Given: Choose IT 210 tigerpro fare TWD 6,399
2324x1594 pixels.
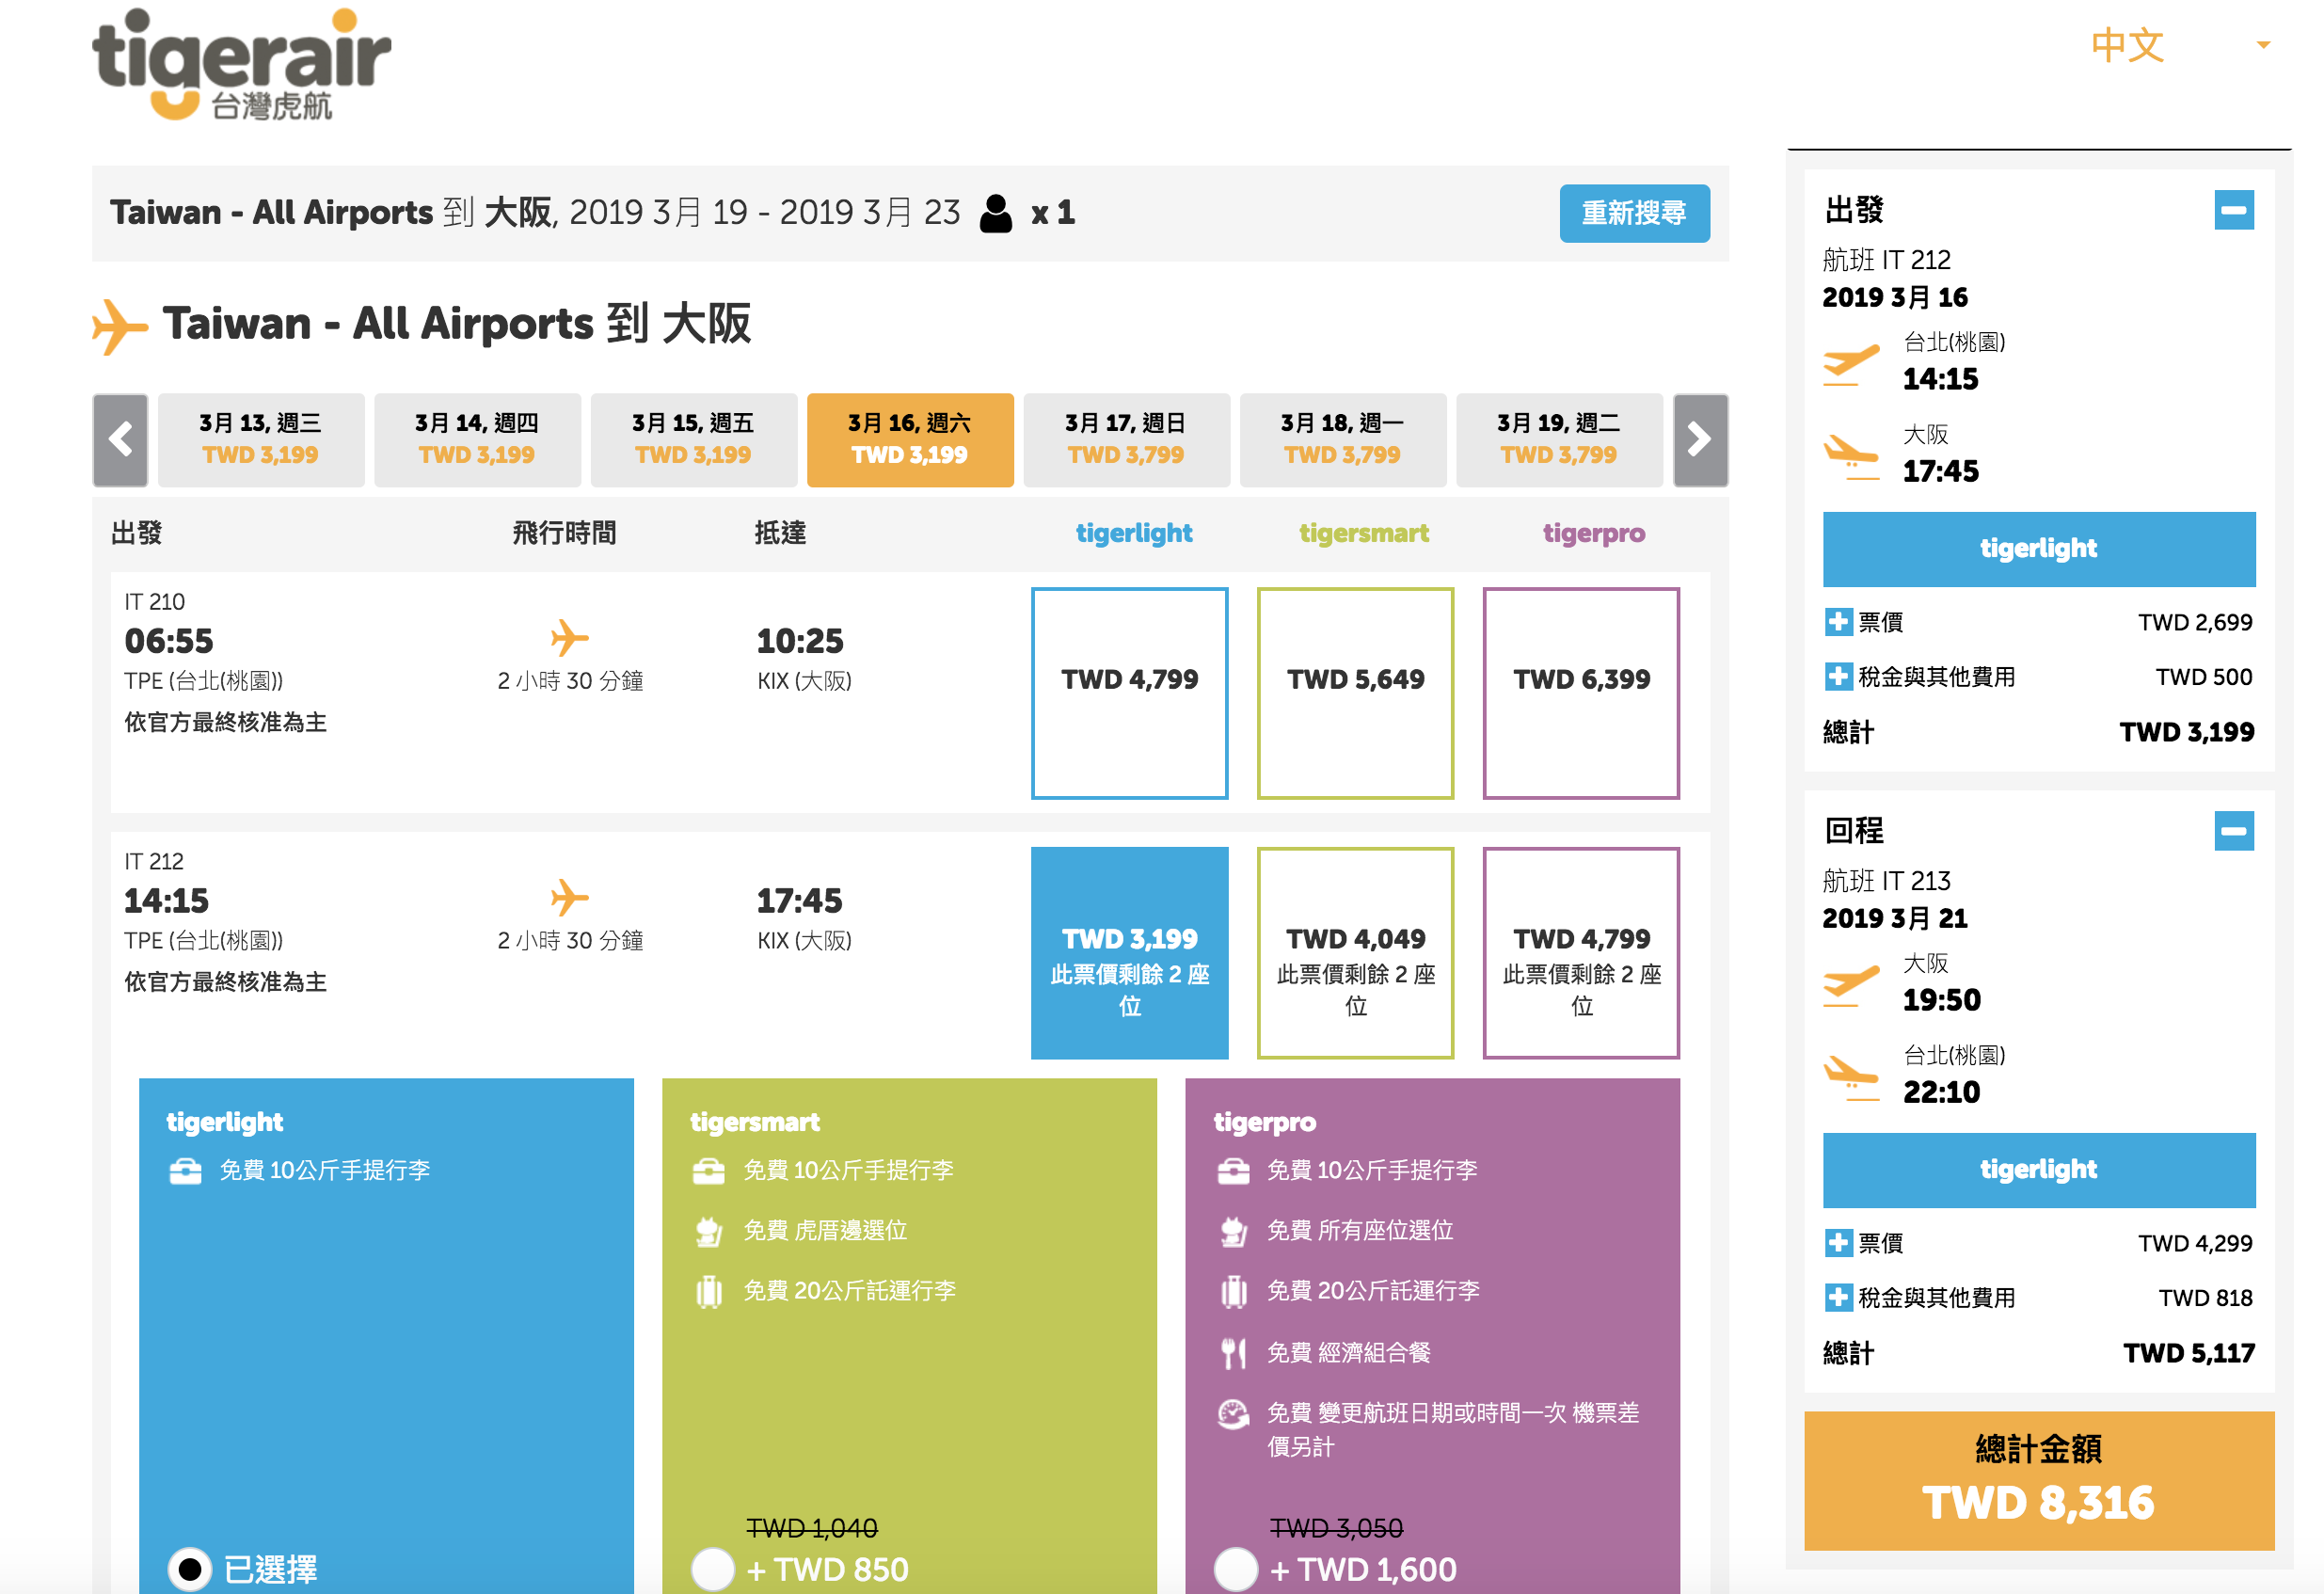Looking at the screenshot, I should pos(1582,693).
